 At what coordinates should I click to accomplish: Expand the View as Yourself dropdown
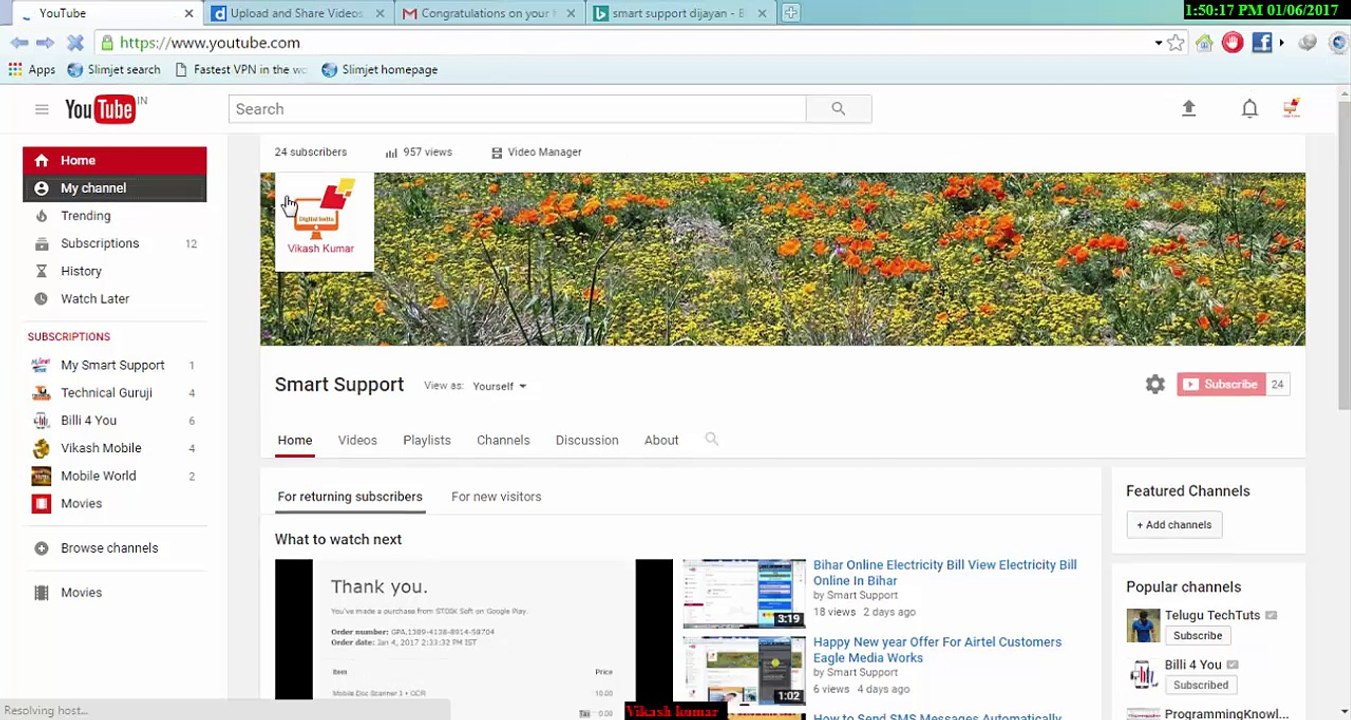(499, 386)
